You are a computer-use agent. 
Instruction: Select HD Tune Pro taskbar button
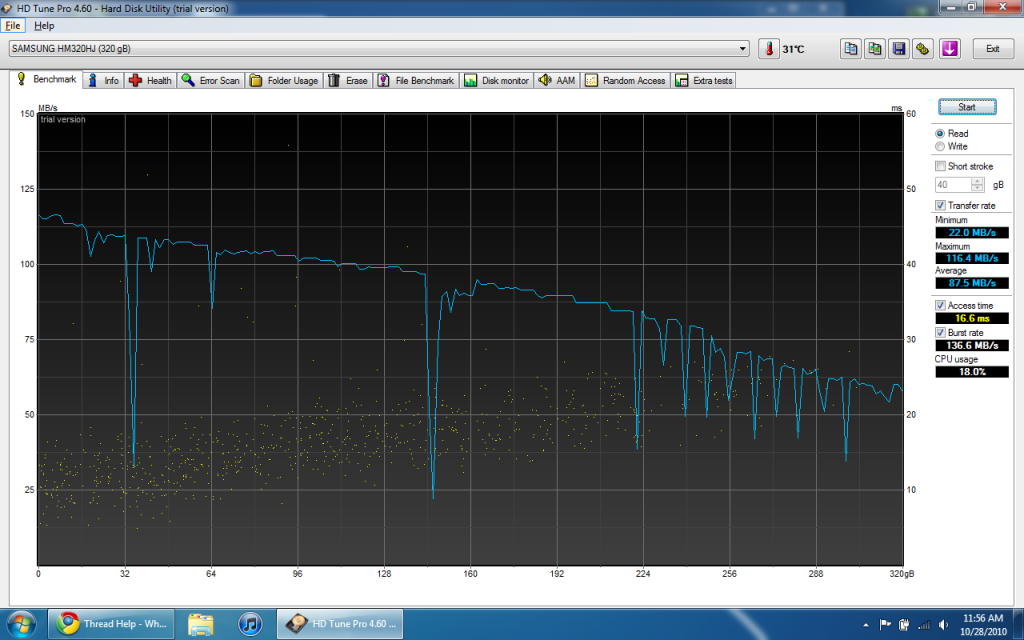(340, 624)
